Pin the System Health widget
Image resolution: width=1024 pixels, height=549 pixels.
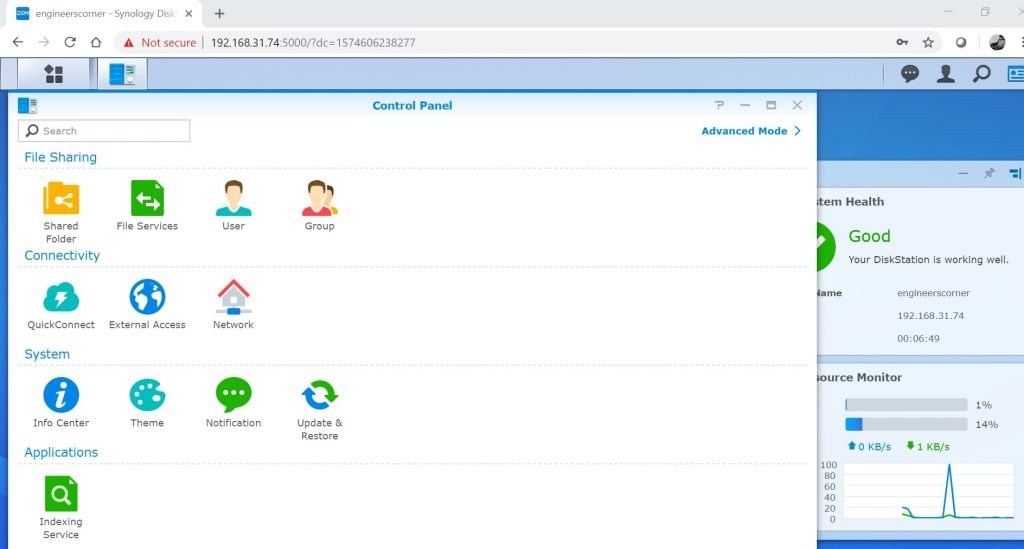(x=989, y=173)
